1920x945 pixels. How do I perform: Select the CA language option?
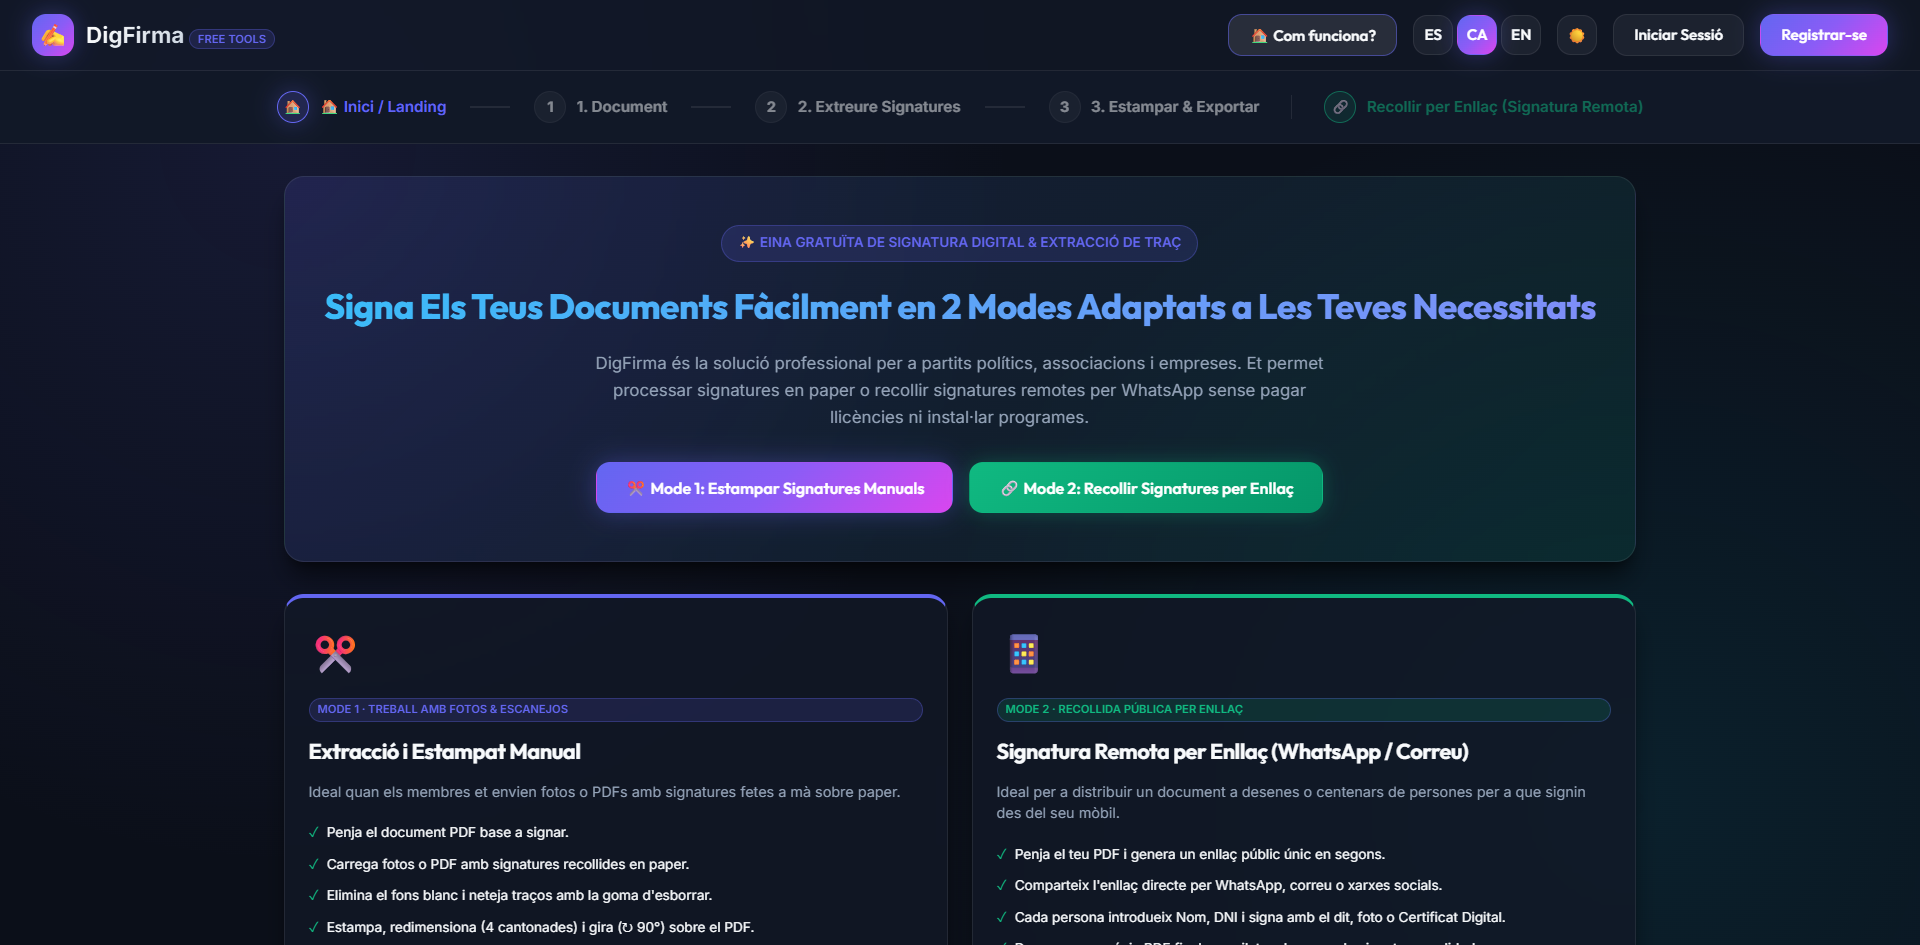click(x=1477, y=35)
